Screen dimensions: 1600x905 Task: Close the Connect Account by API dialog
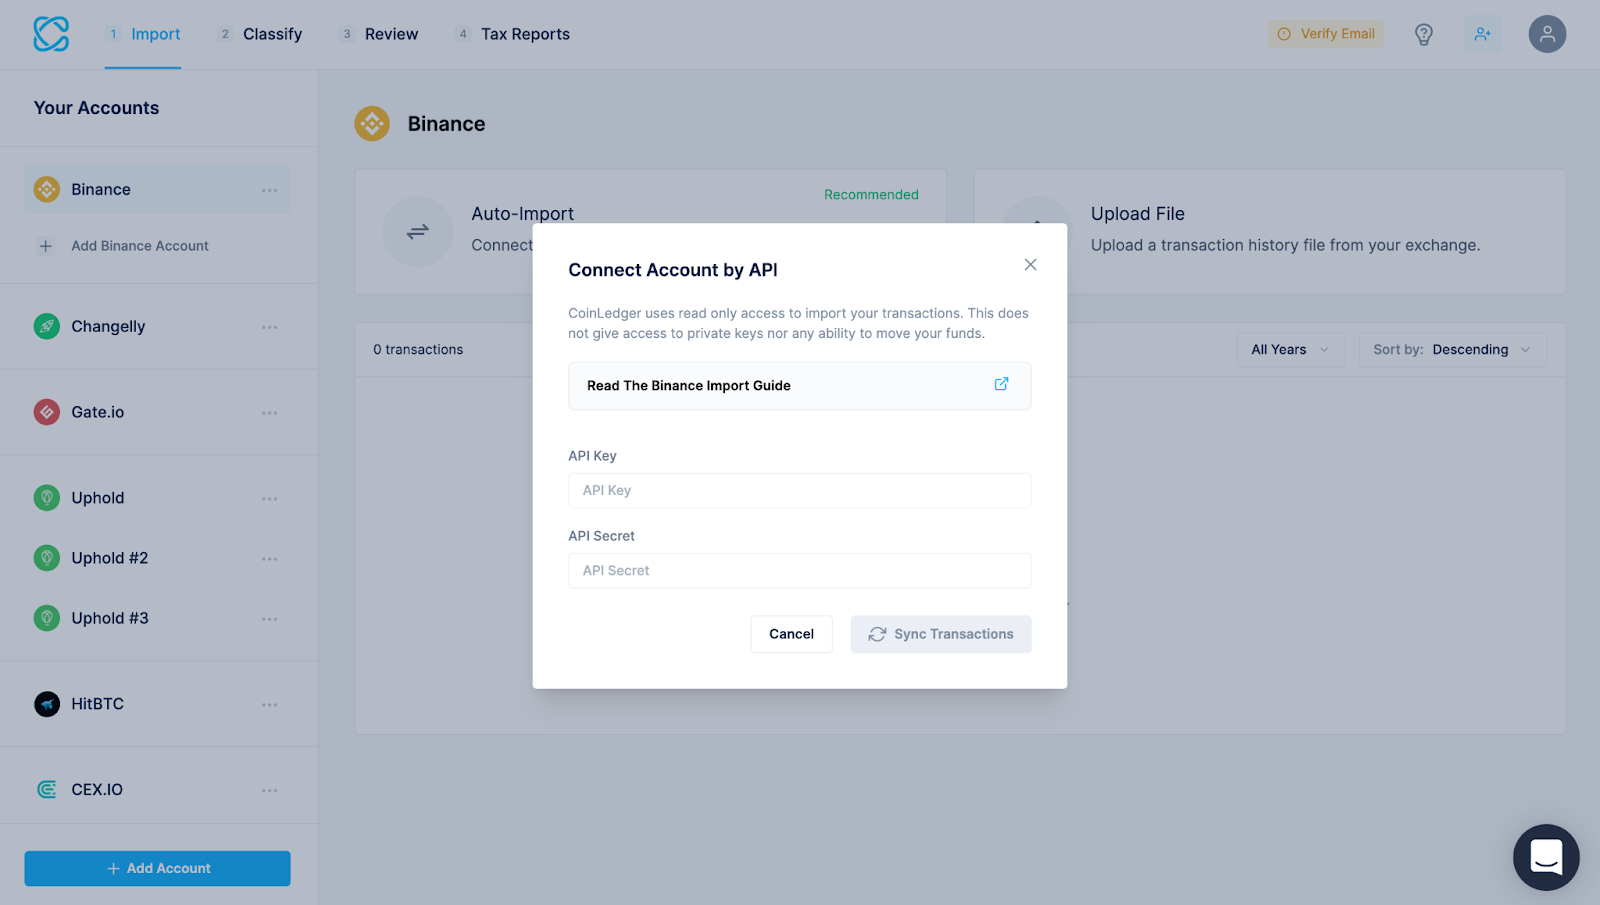1030,264
